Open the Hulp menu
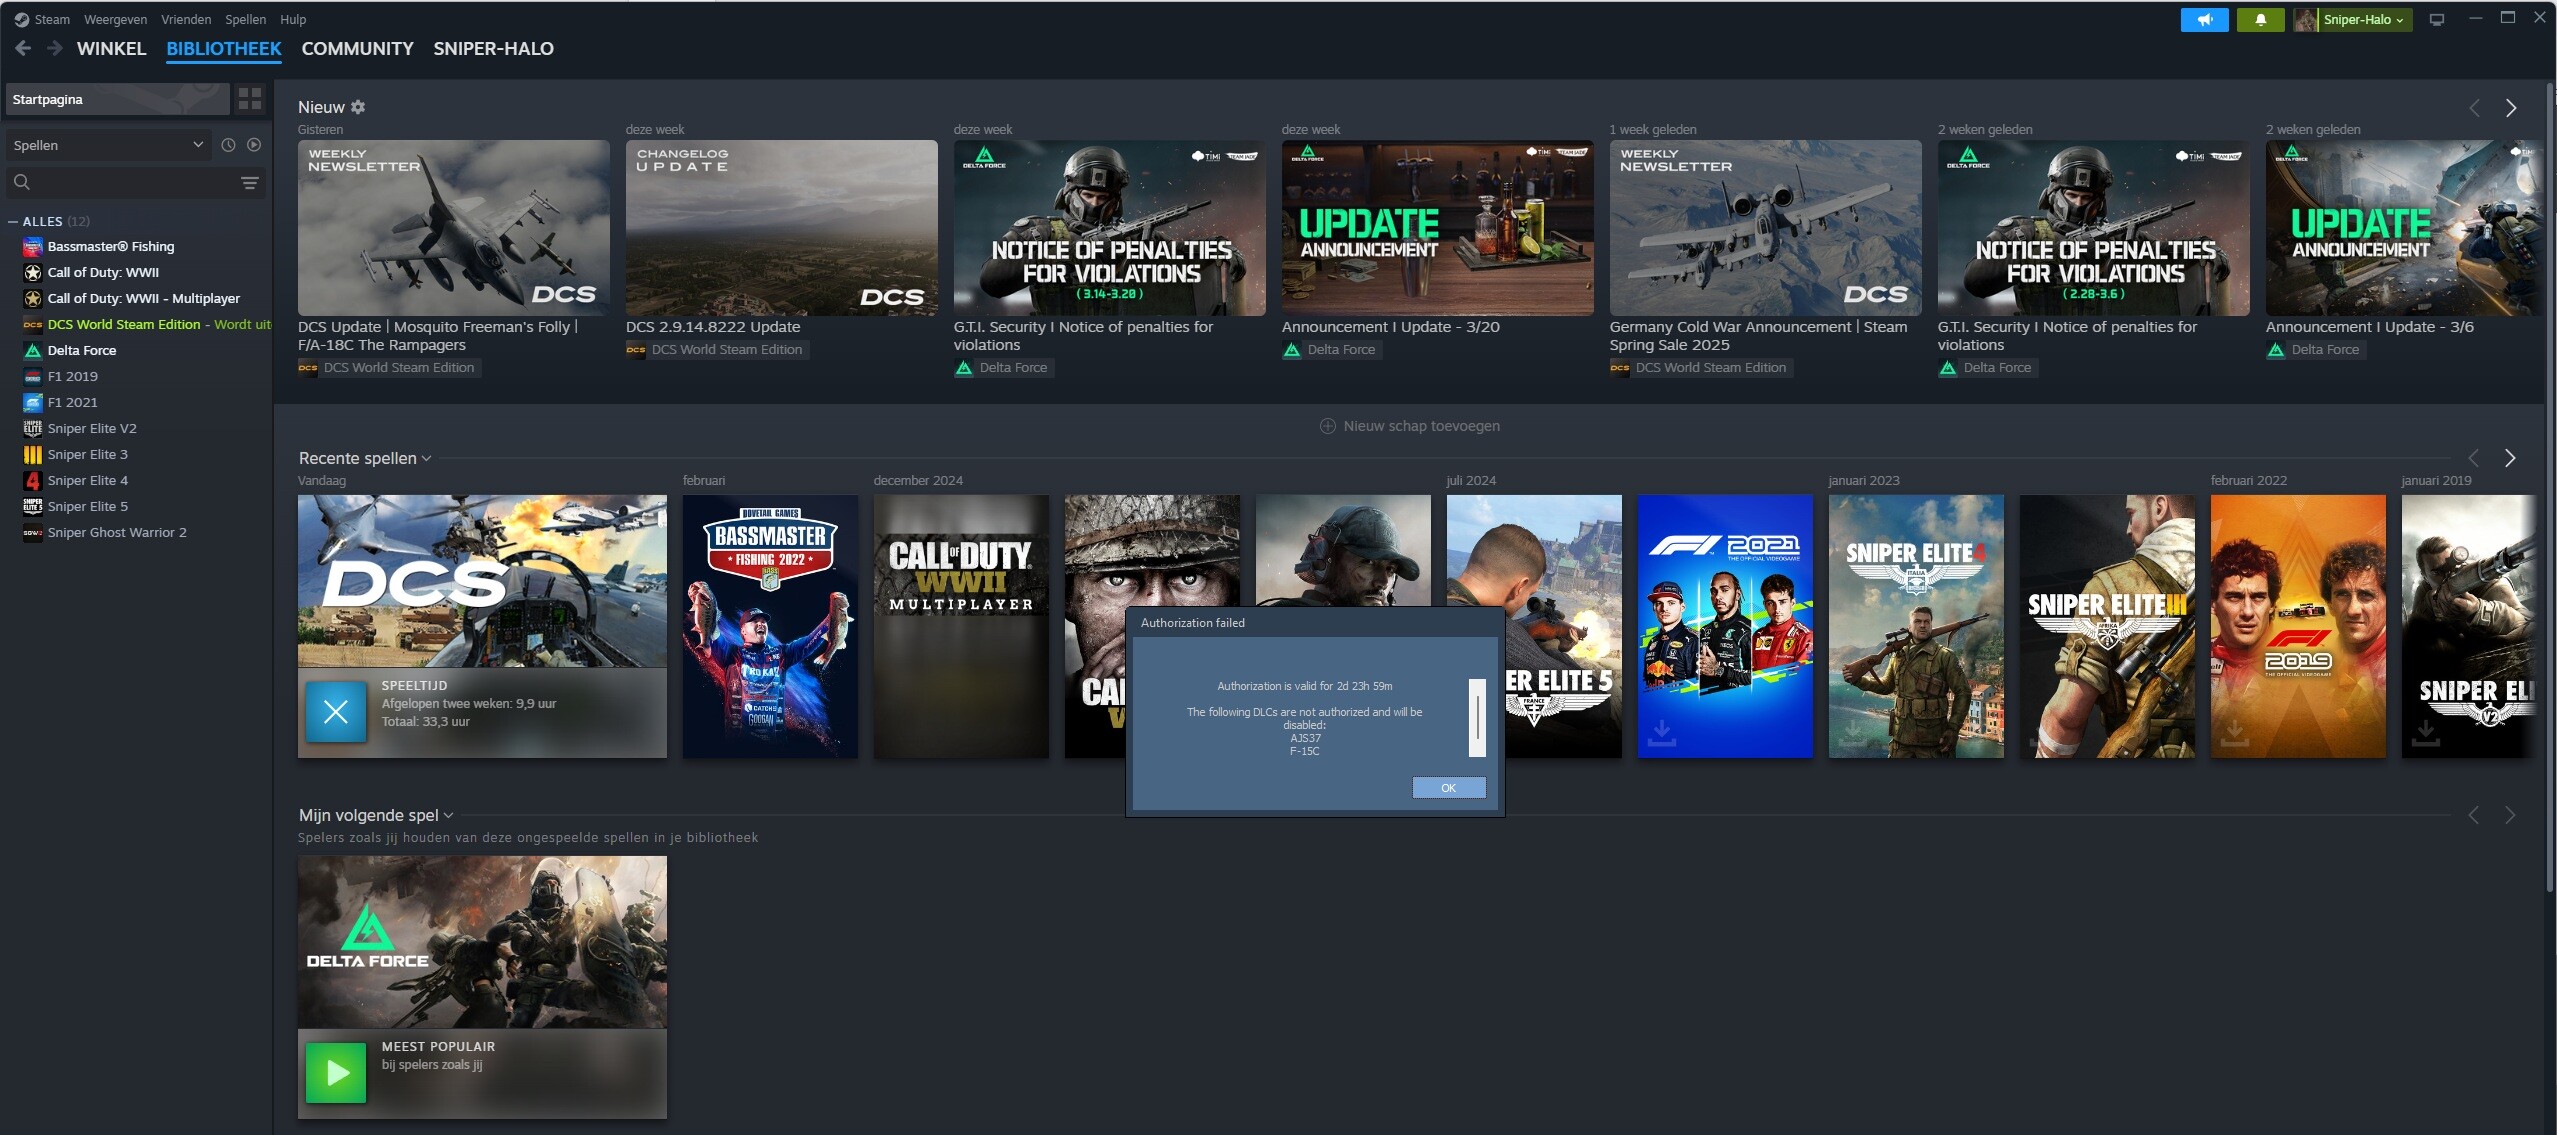This screenshot has width=2557, height=1135. tap(293, 19)
